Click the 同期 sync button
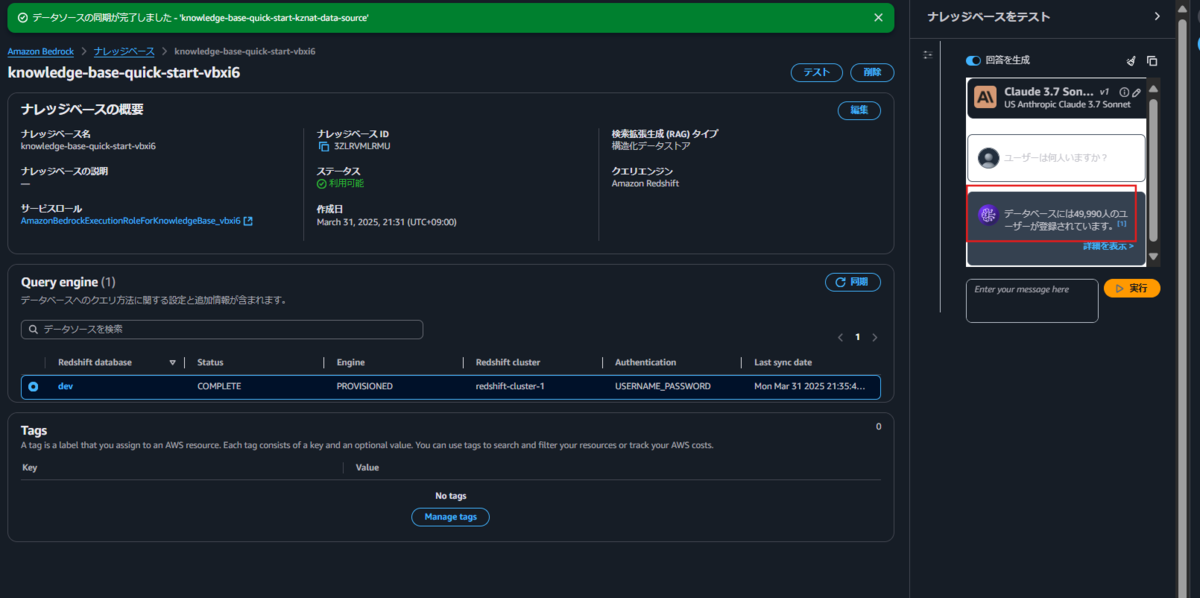 tap(852, 282)
